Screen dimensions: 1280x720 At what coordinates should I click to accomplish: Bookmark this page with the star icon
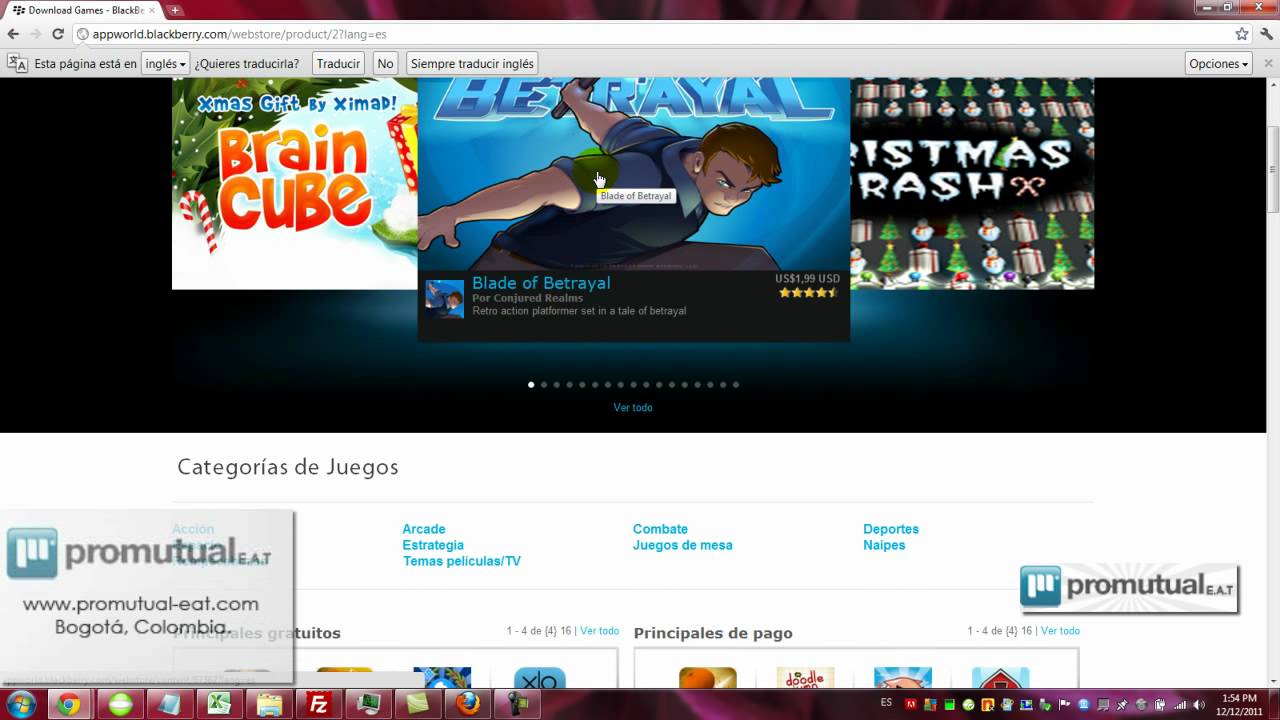1242,34
